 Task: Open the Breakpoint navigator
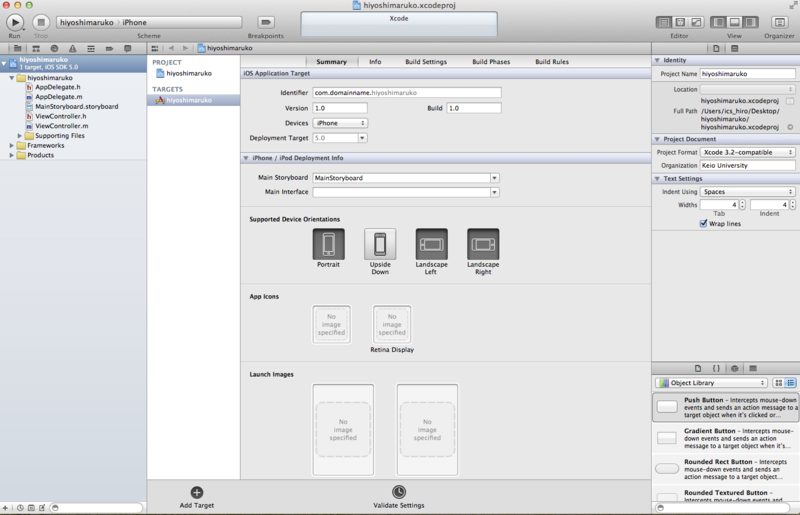109,48
